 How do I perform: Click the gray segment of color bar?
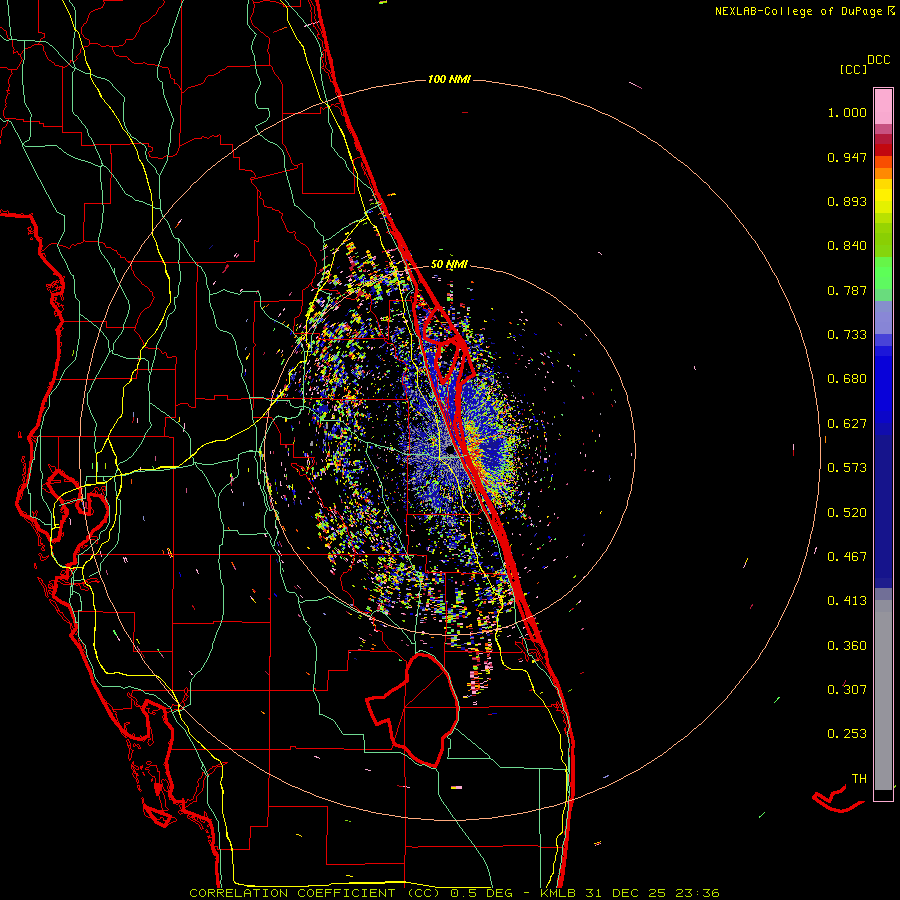click(x=883, y=695)
